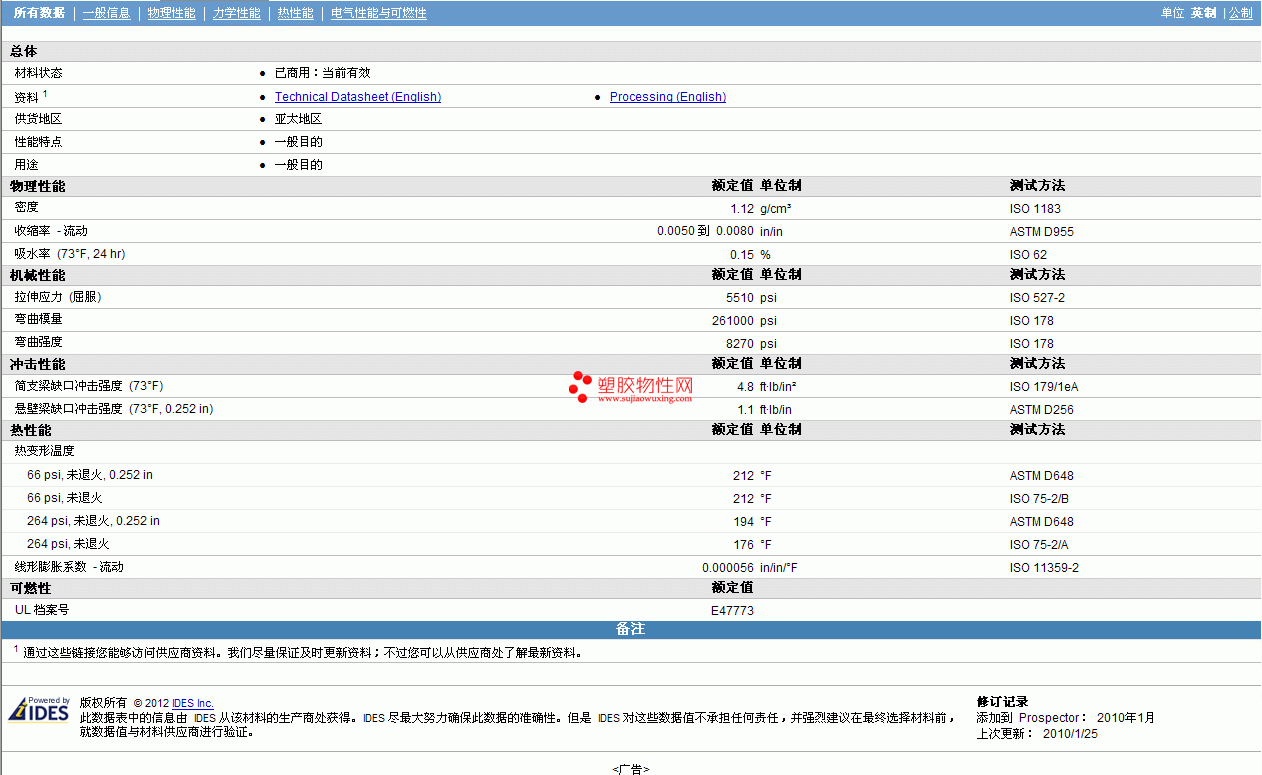Click the 修订记录 heading
1262x775 pixels.
point(1002,702)
